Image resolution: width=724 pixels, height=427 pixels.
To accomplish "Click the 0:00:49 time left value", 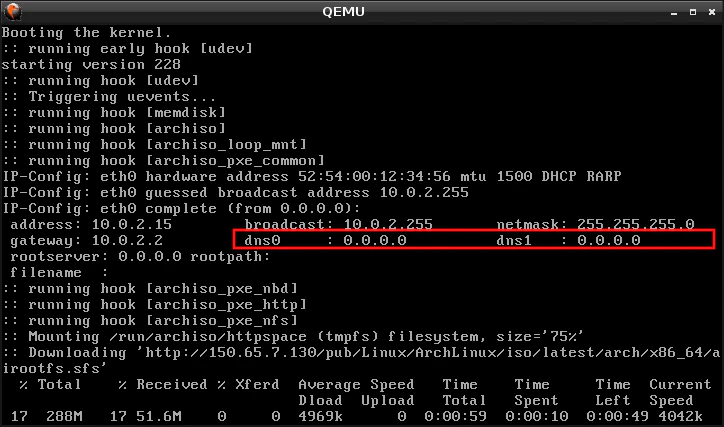I will coord(618,416).
